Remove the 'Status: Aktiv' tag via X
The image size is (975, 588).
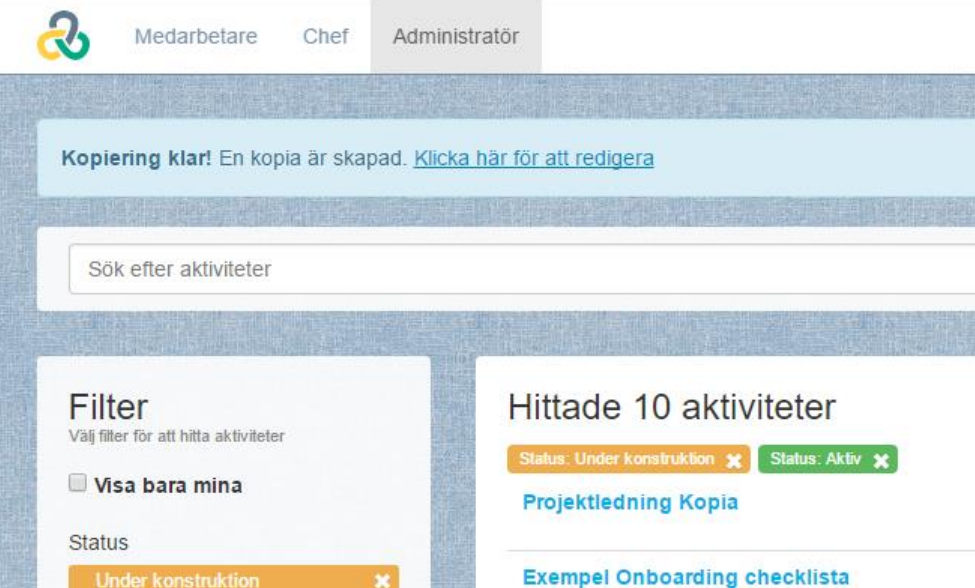pyautogui.click(x=880, y=460)
